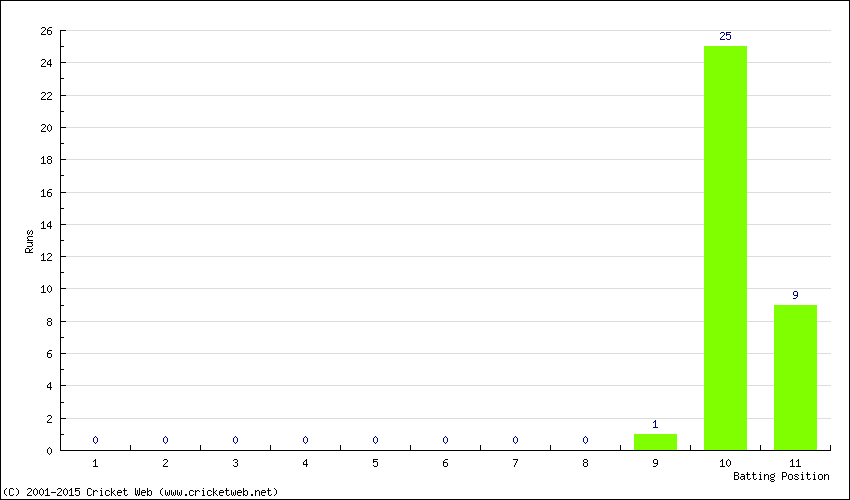Click the copyright text for Cricket Web
The height and width of the screenshot is (500, 850).
point(140,492)
